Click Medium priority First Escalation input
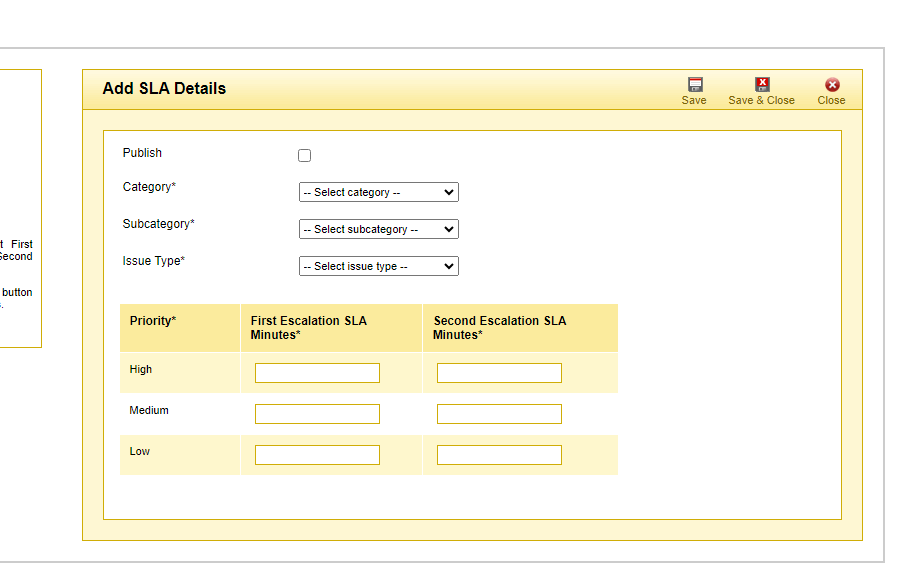 [x=317, y=414]
